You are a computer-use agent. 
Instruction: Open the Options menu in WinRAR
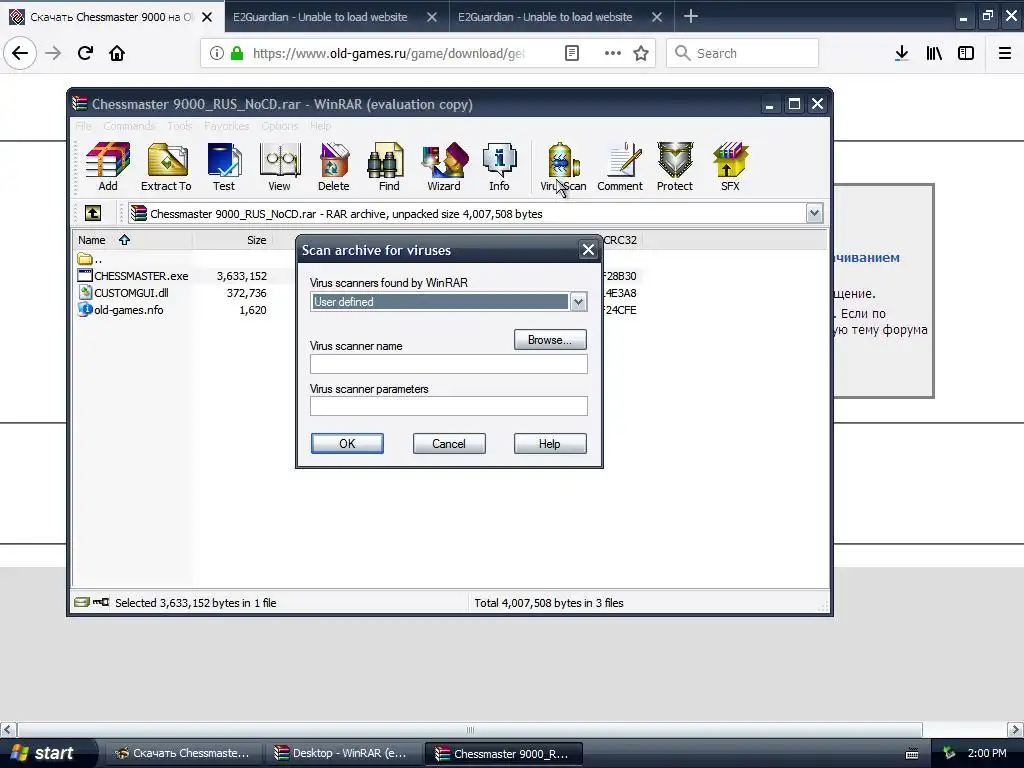(x=280, y=125)
